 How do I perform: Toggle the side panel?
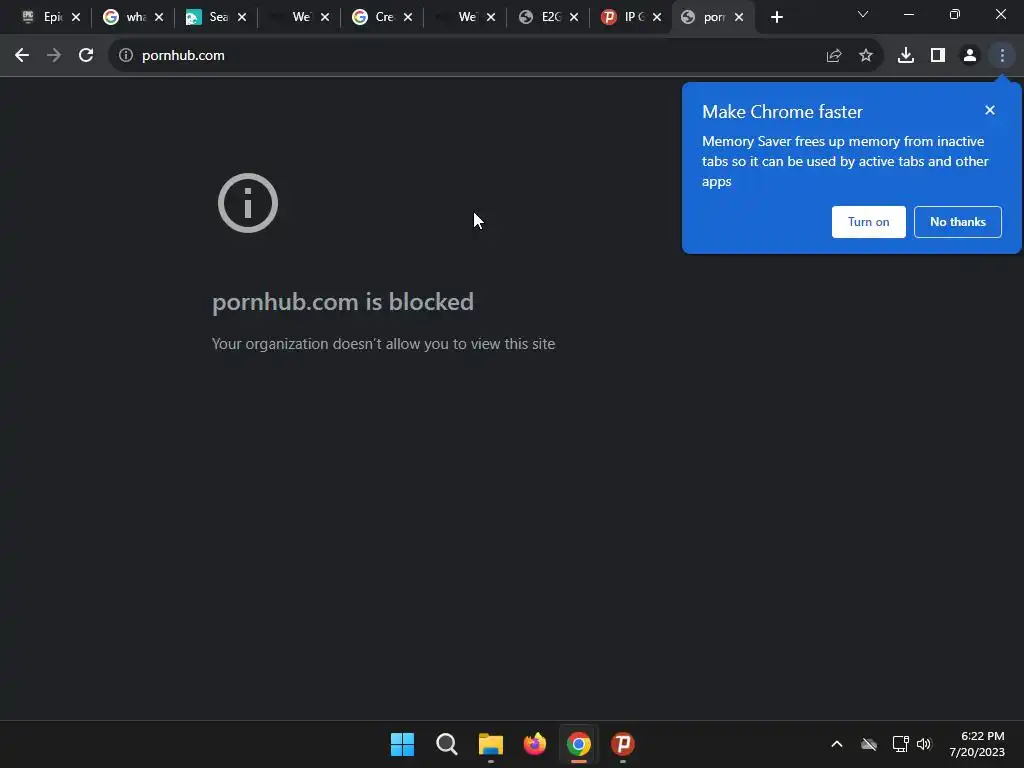938,56
